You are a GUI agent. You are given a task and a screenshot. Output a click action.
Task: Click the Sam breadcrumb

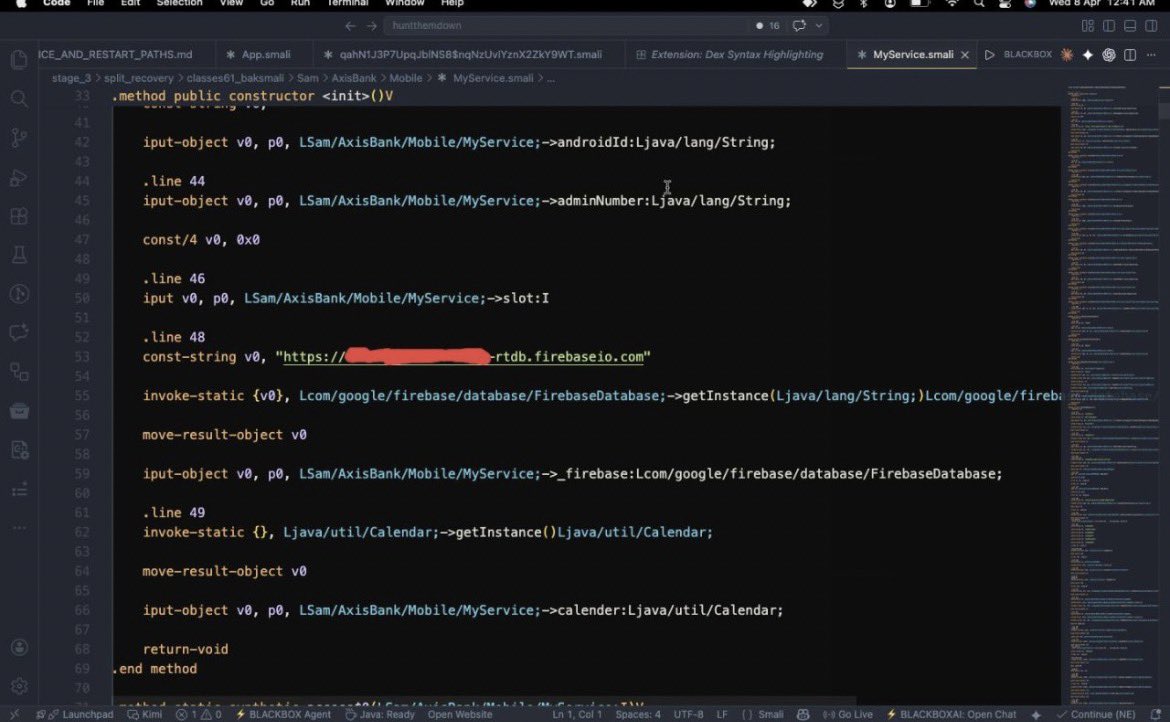[x=307, y=78]
